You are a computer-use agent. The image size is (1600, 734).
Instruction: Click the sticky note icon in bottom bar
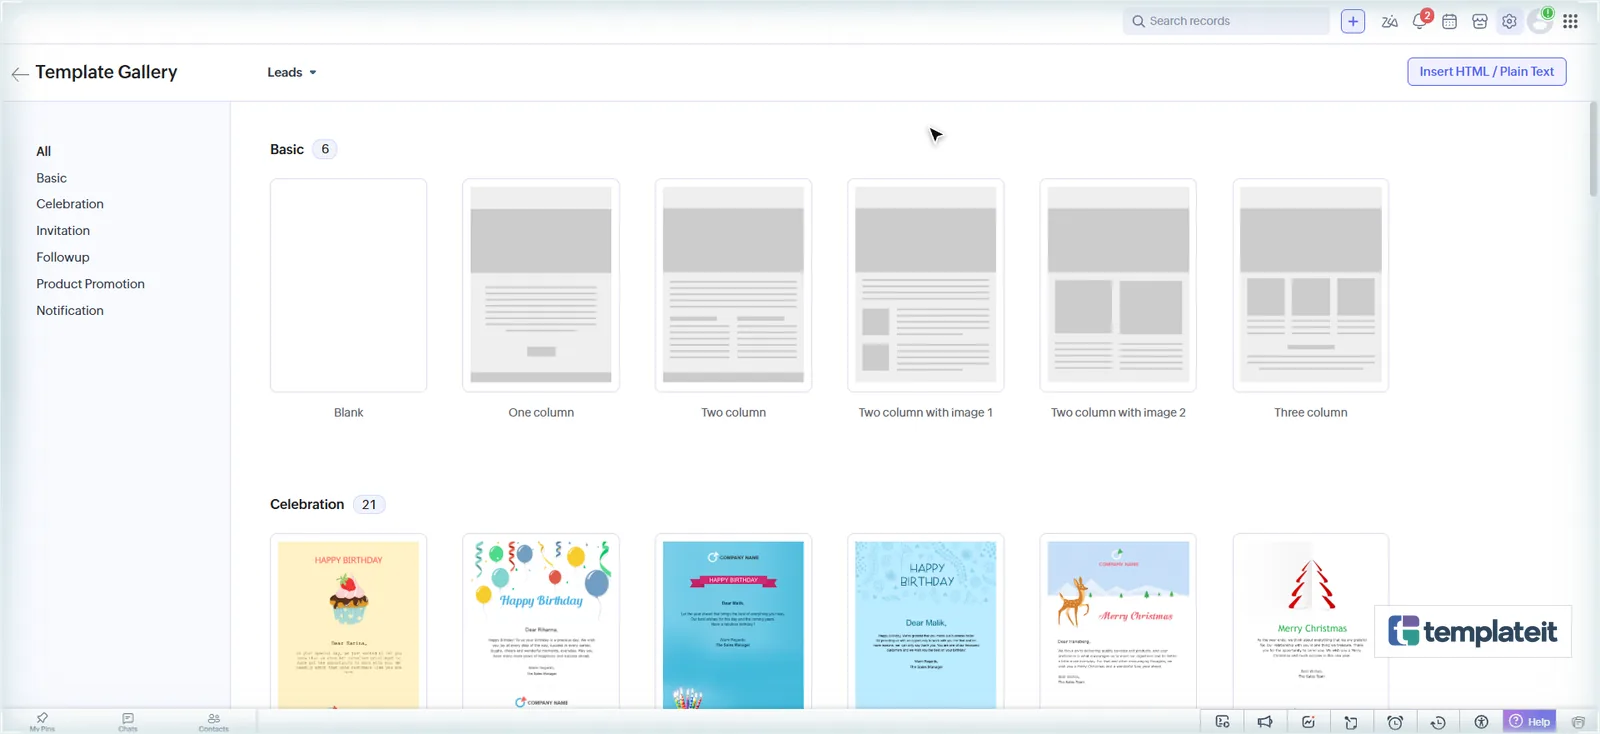click(x=1351, y=722)
